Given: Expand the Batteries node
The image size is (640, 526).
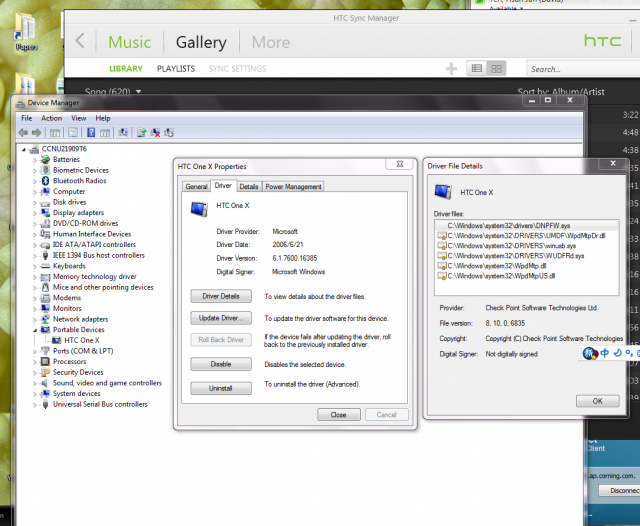Looking at the screenshot, I should coord(35,160).
